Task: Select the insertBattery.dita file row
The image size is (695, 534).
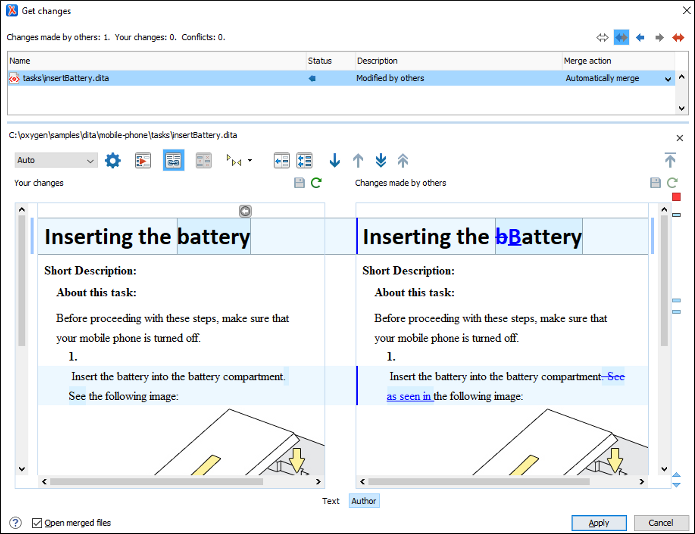Action: point(150,78)
